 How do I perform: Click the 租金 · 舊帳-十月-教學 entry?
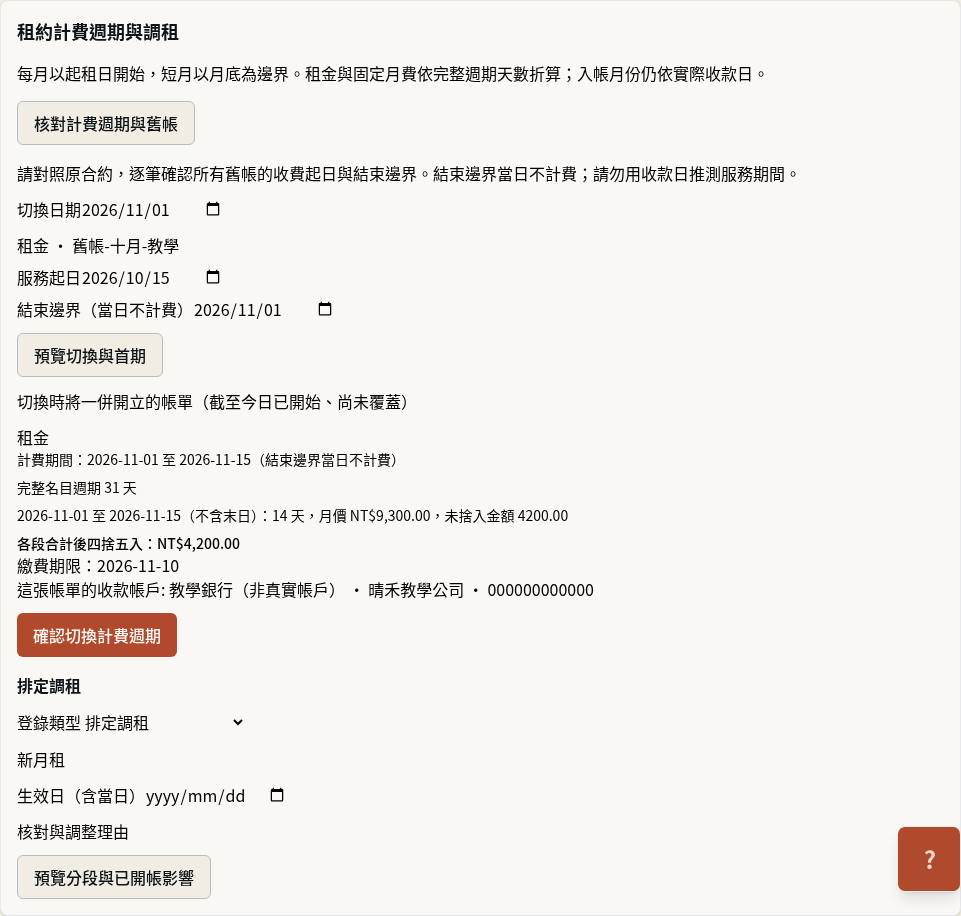pos(98,246)
